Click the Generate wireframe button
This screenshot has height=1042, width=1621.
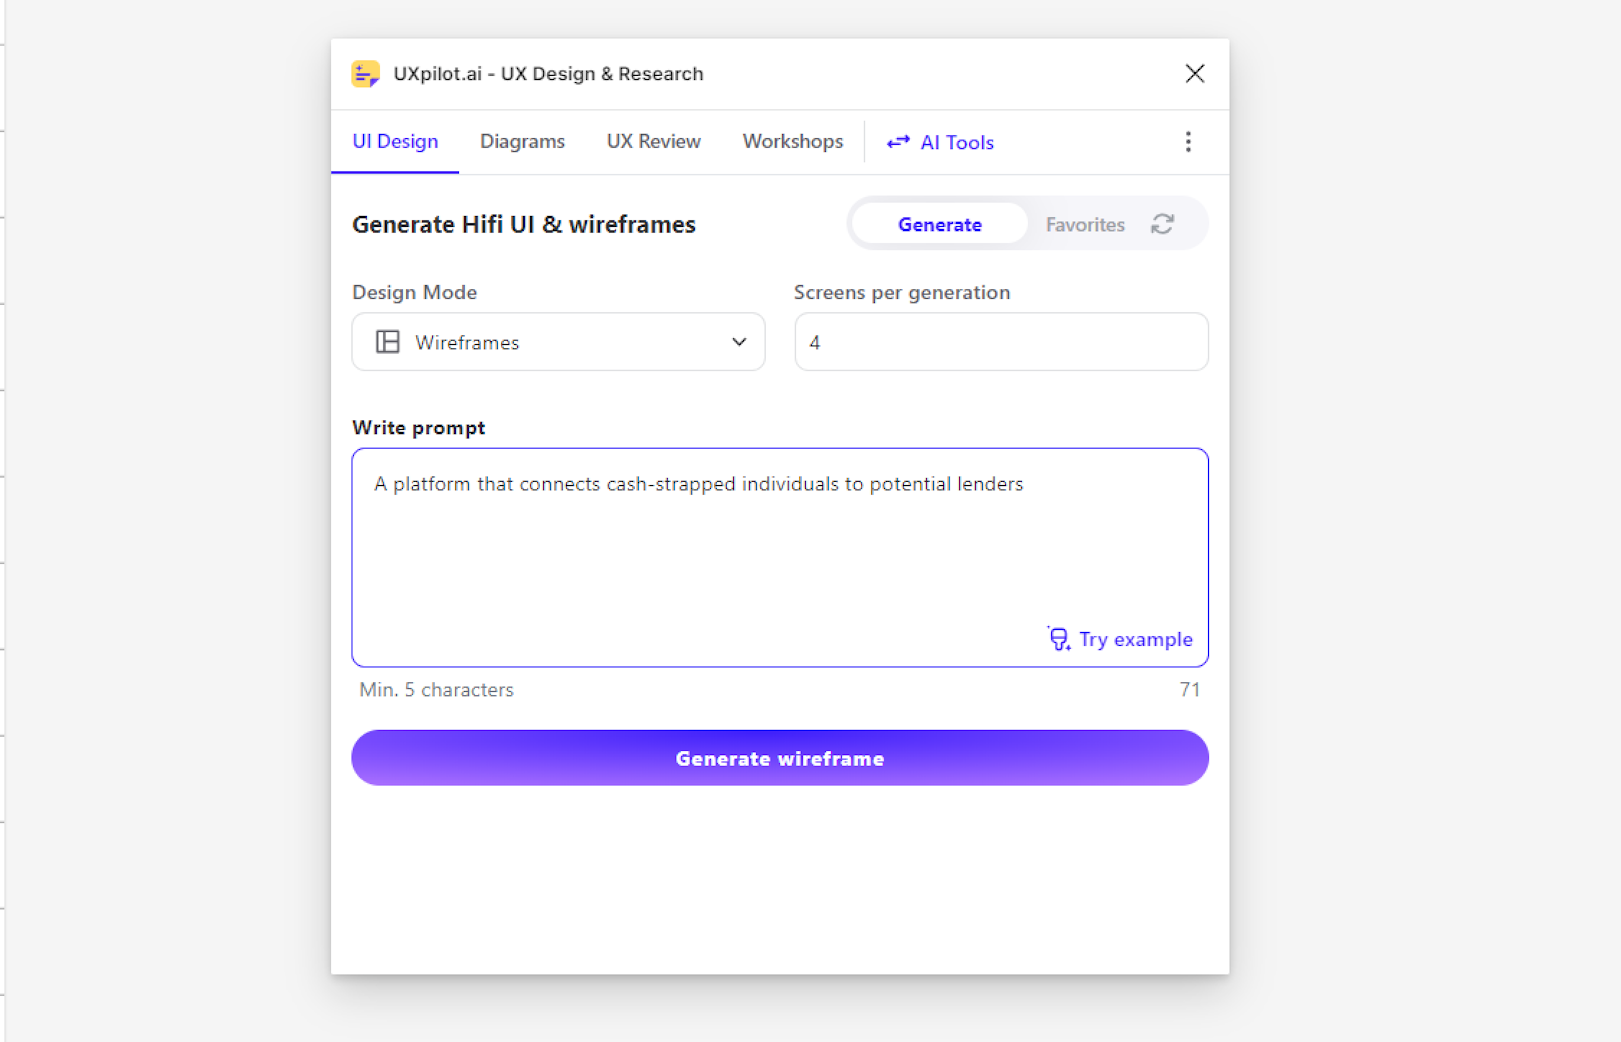pyautogui.click(x=779, y=758)
